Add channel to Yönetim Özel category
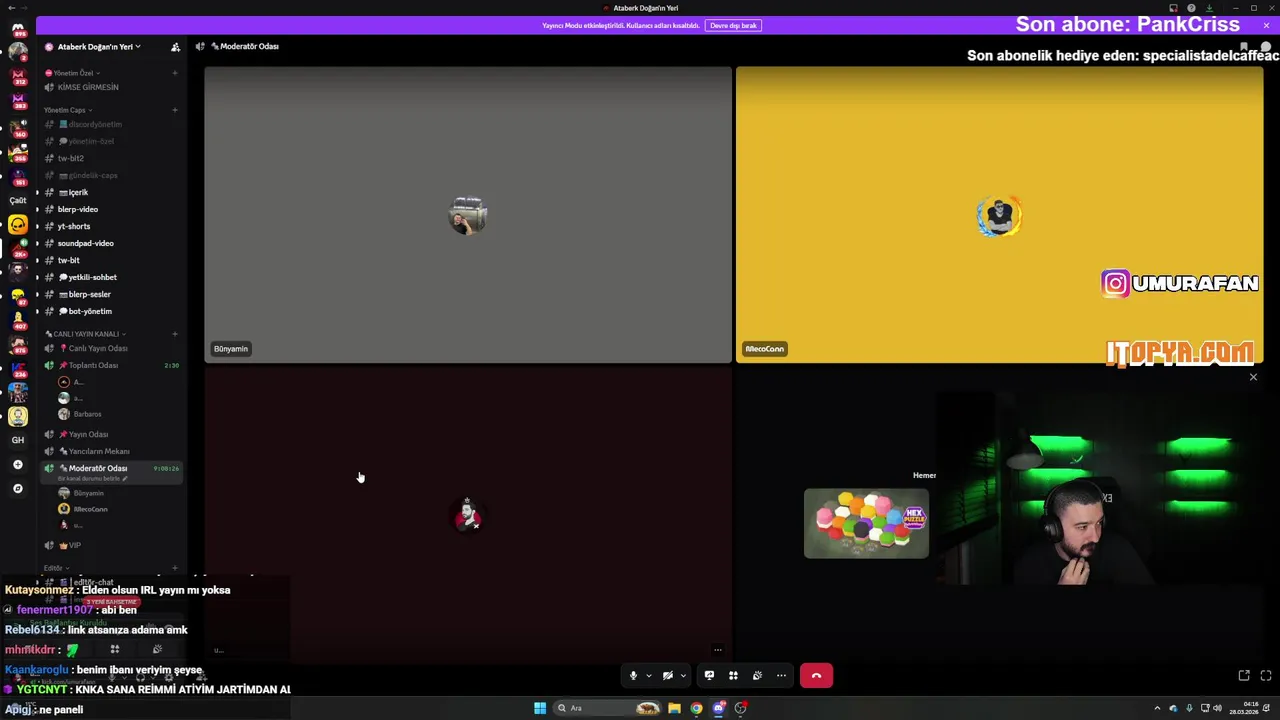 click(175, 73)
